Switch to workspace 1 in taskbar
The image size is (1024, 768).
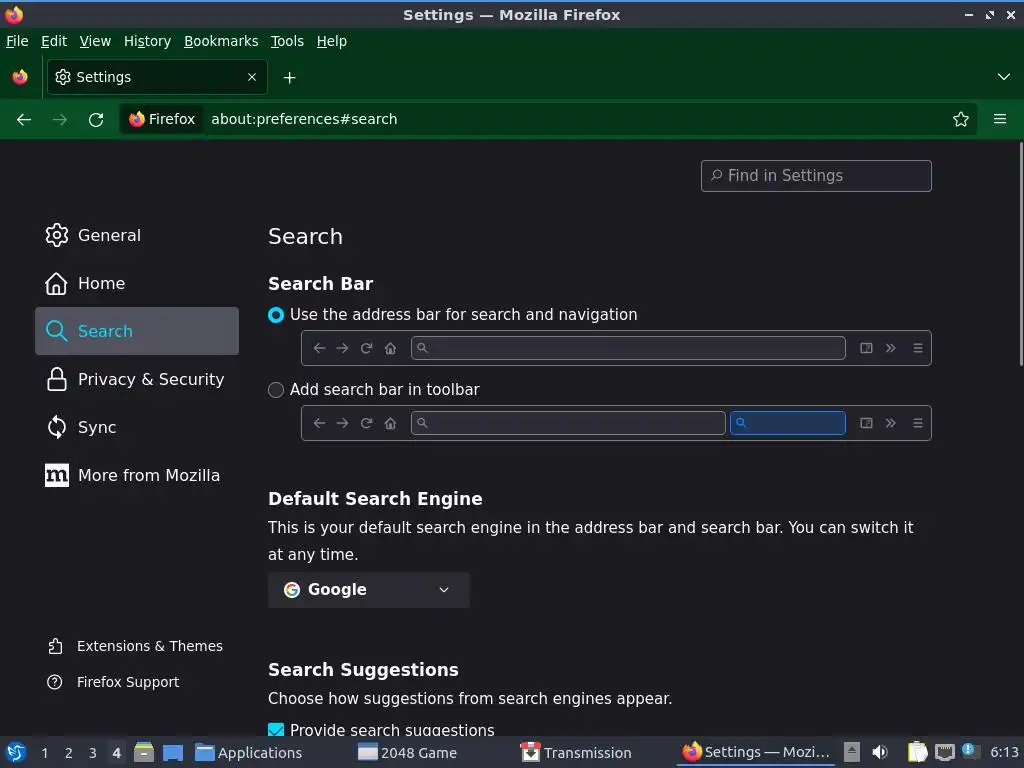(44, 753)
